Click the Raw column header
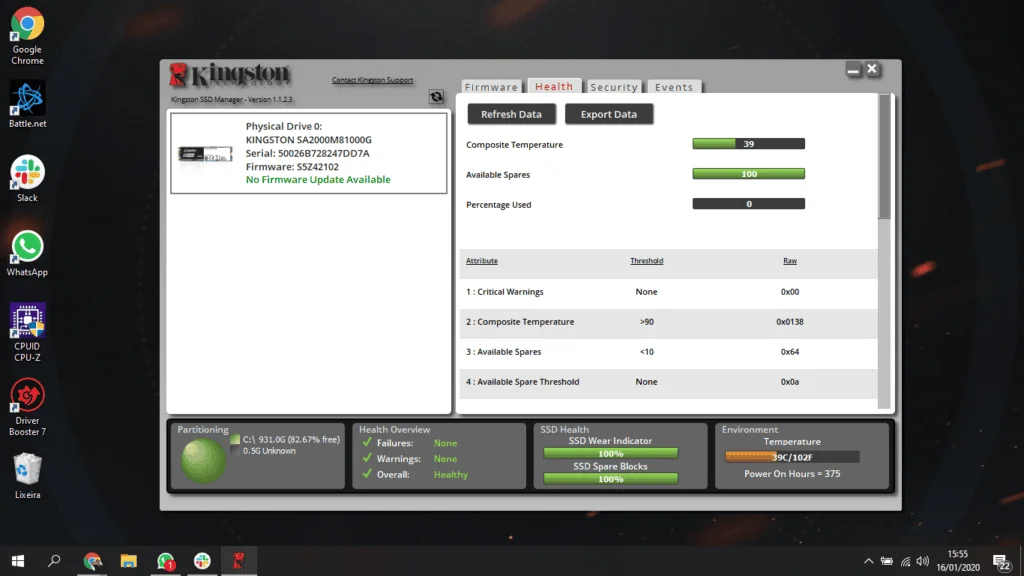1024x576 pixels. (x=790, y=261)
